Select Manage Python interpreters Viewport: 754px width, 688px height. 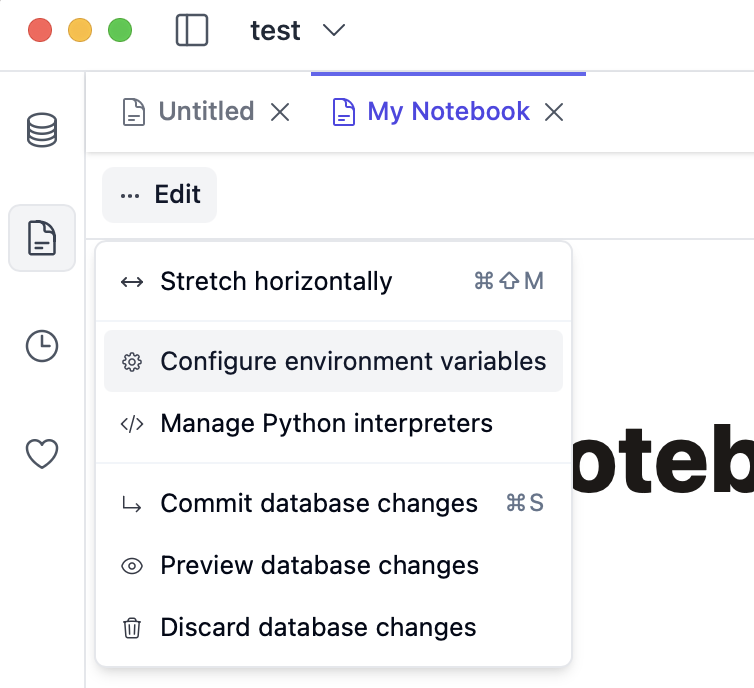click(326, 424)
